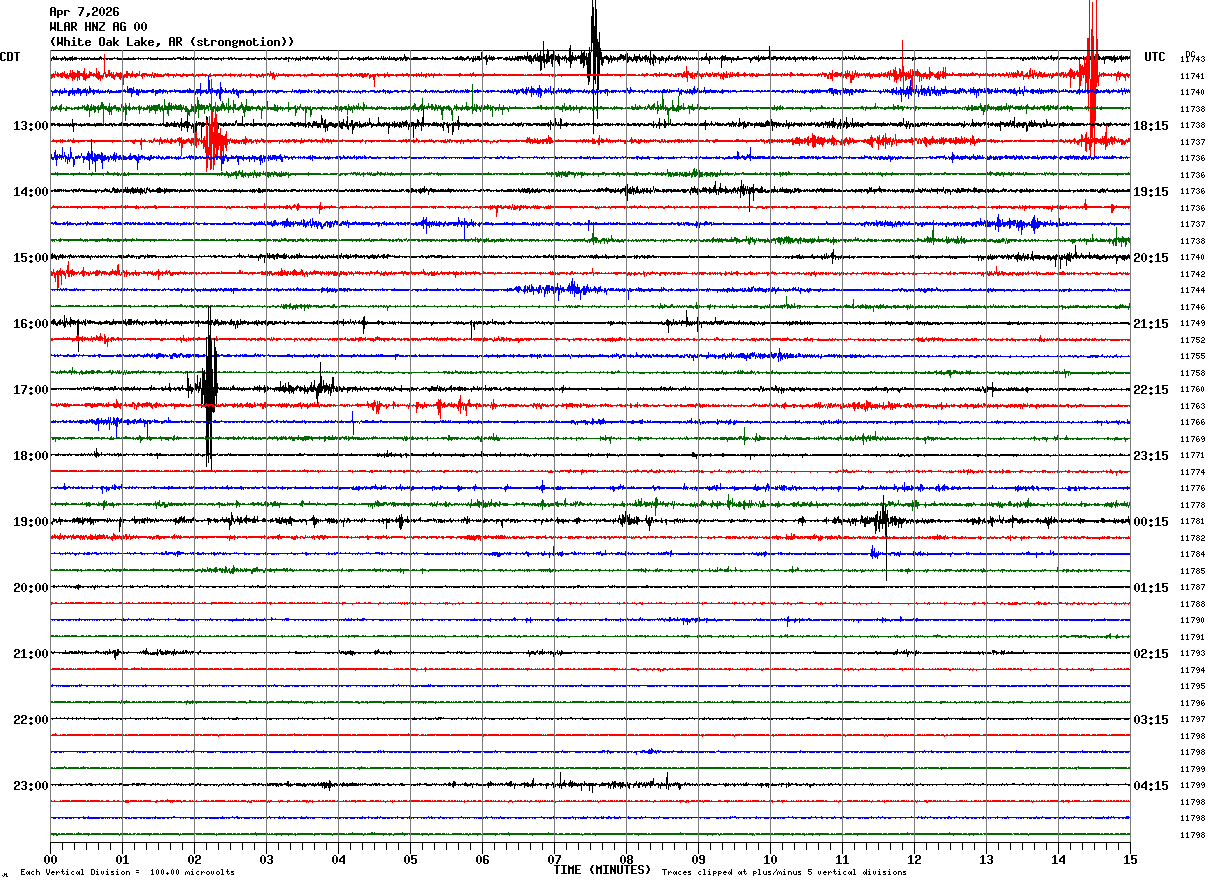Click the date text 'Apr 7,2026'
The height and width of the screenshot is (886, 1210).
tap(84, 12)
